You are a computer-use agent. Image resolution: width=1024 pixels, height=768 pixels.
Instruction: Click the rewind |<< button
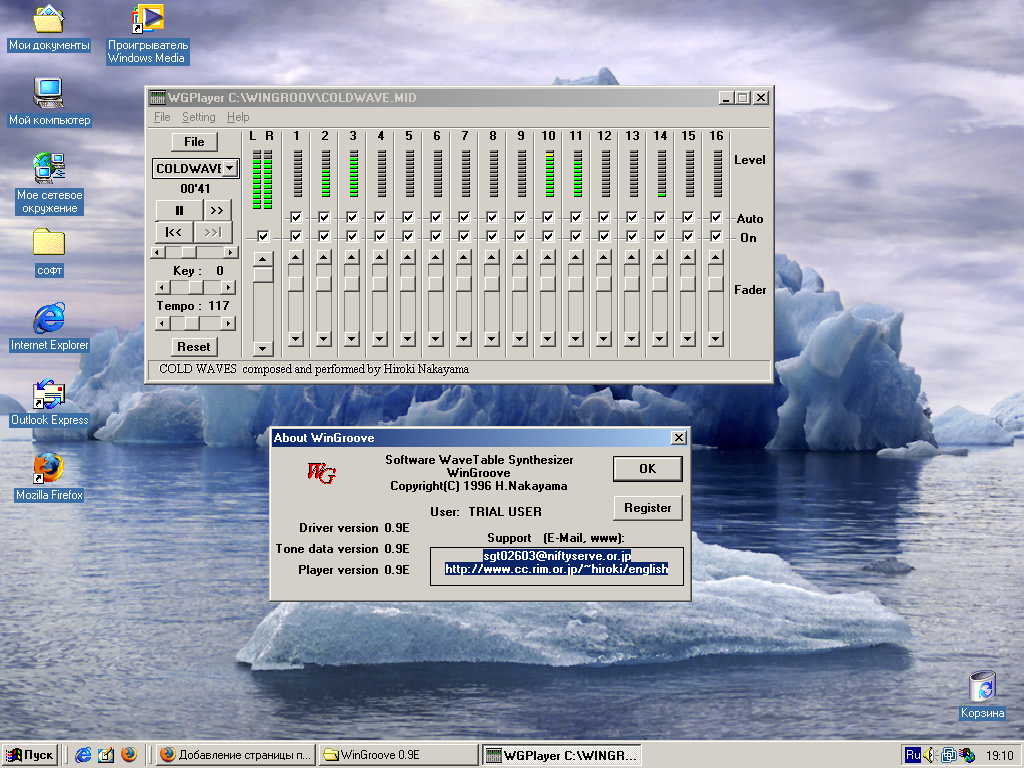(173, 232)
